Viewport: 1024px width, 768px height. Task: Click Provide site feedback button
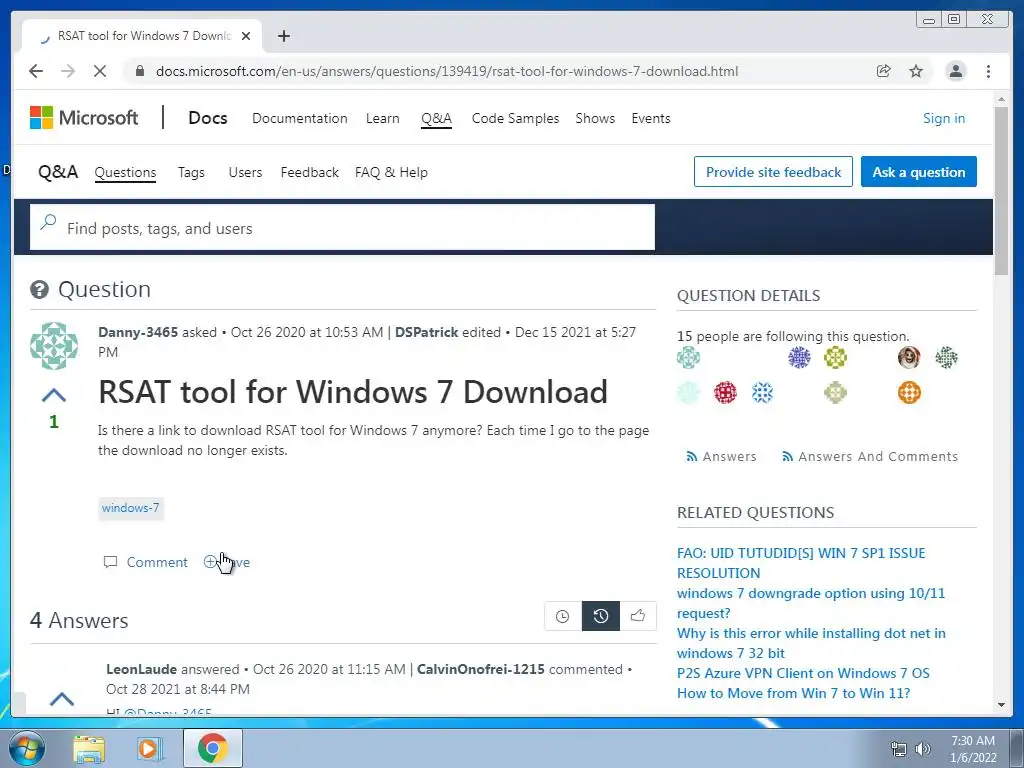pos(773,172)
